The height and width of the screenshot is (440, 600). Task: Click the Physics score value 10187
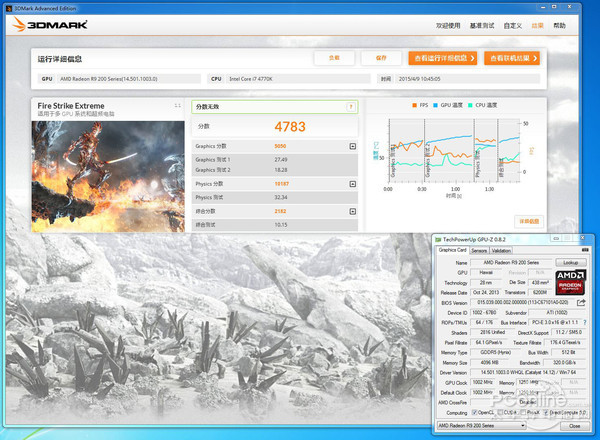pyautogui.click(x=282, y=184)
